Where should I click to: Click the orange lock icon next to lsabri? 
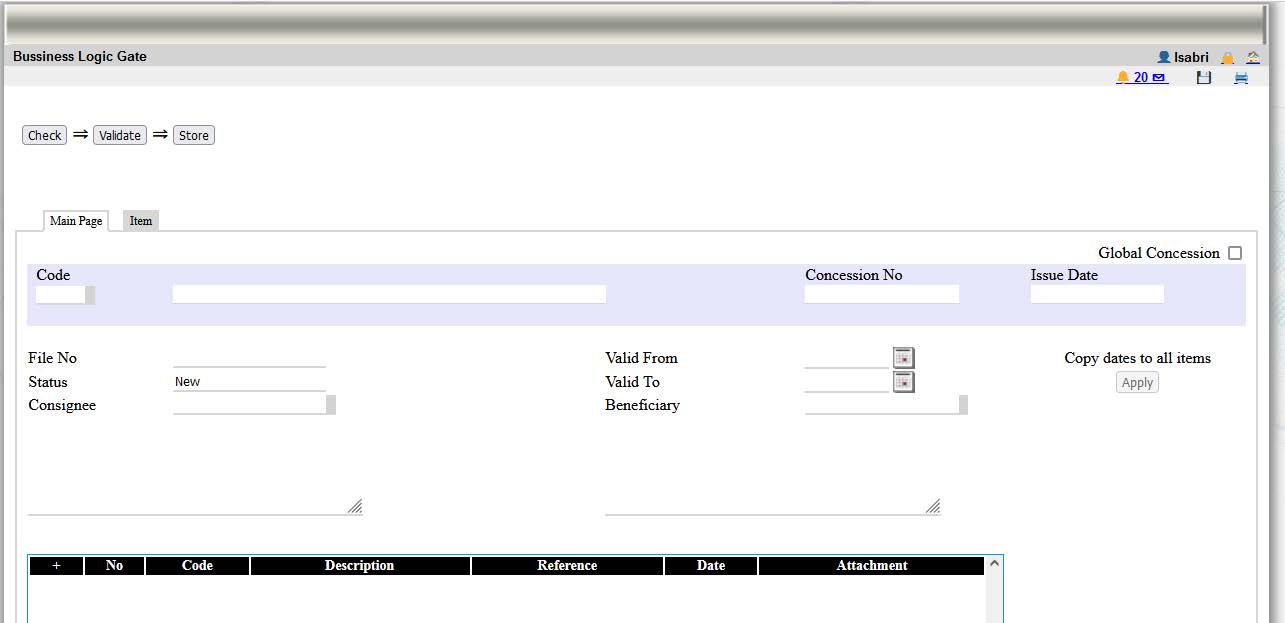(x=1227, y=58)
